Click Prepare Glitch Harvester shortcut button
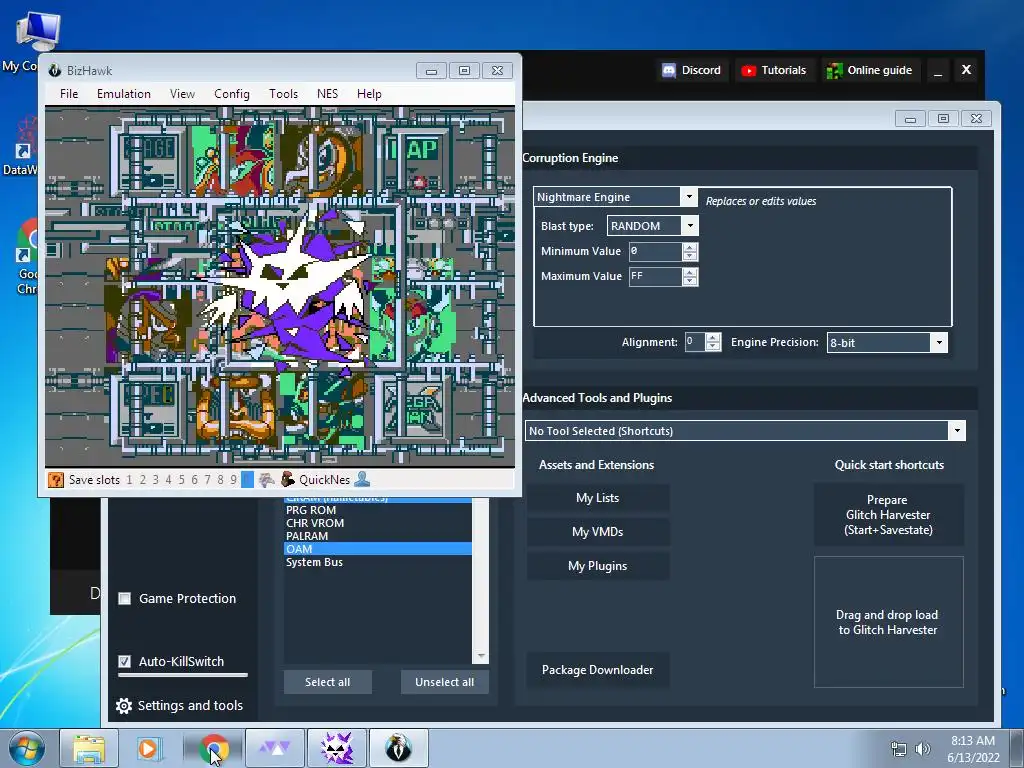1024x768 pixels. pyautogui.click(x=888, y=515)
